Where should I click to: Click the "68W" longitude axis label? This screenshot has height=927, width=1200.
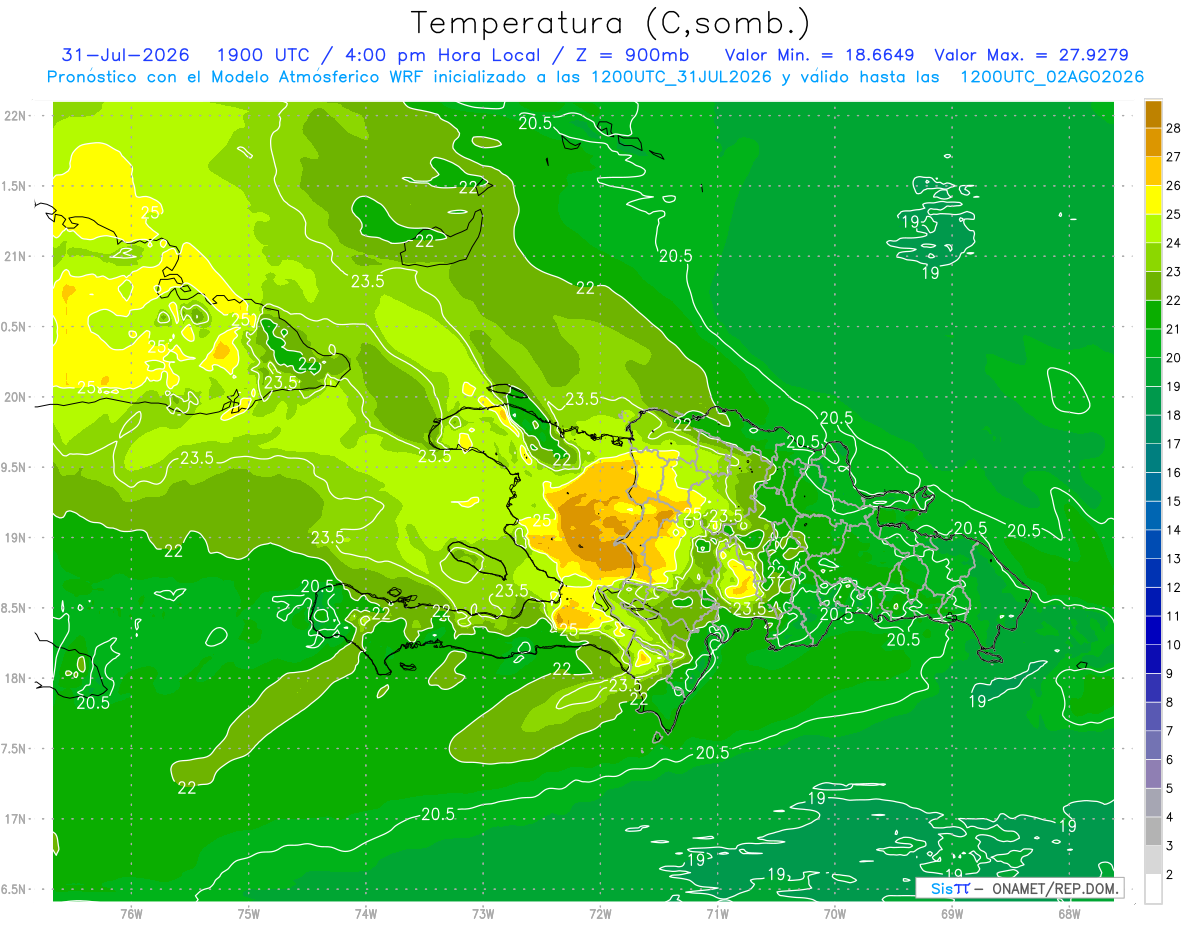point(1069,914)
